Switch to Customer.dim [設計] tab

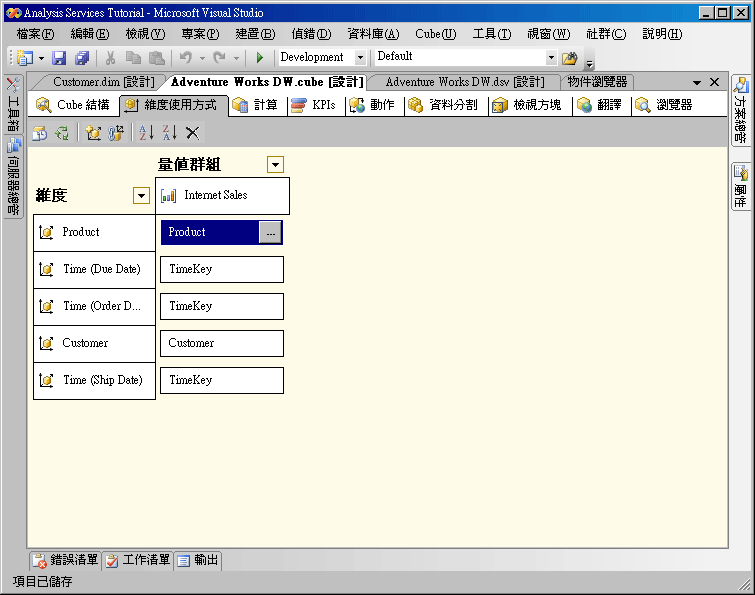(x=104, y=82)
